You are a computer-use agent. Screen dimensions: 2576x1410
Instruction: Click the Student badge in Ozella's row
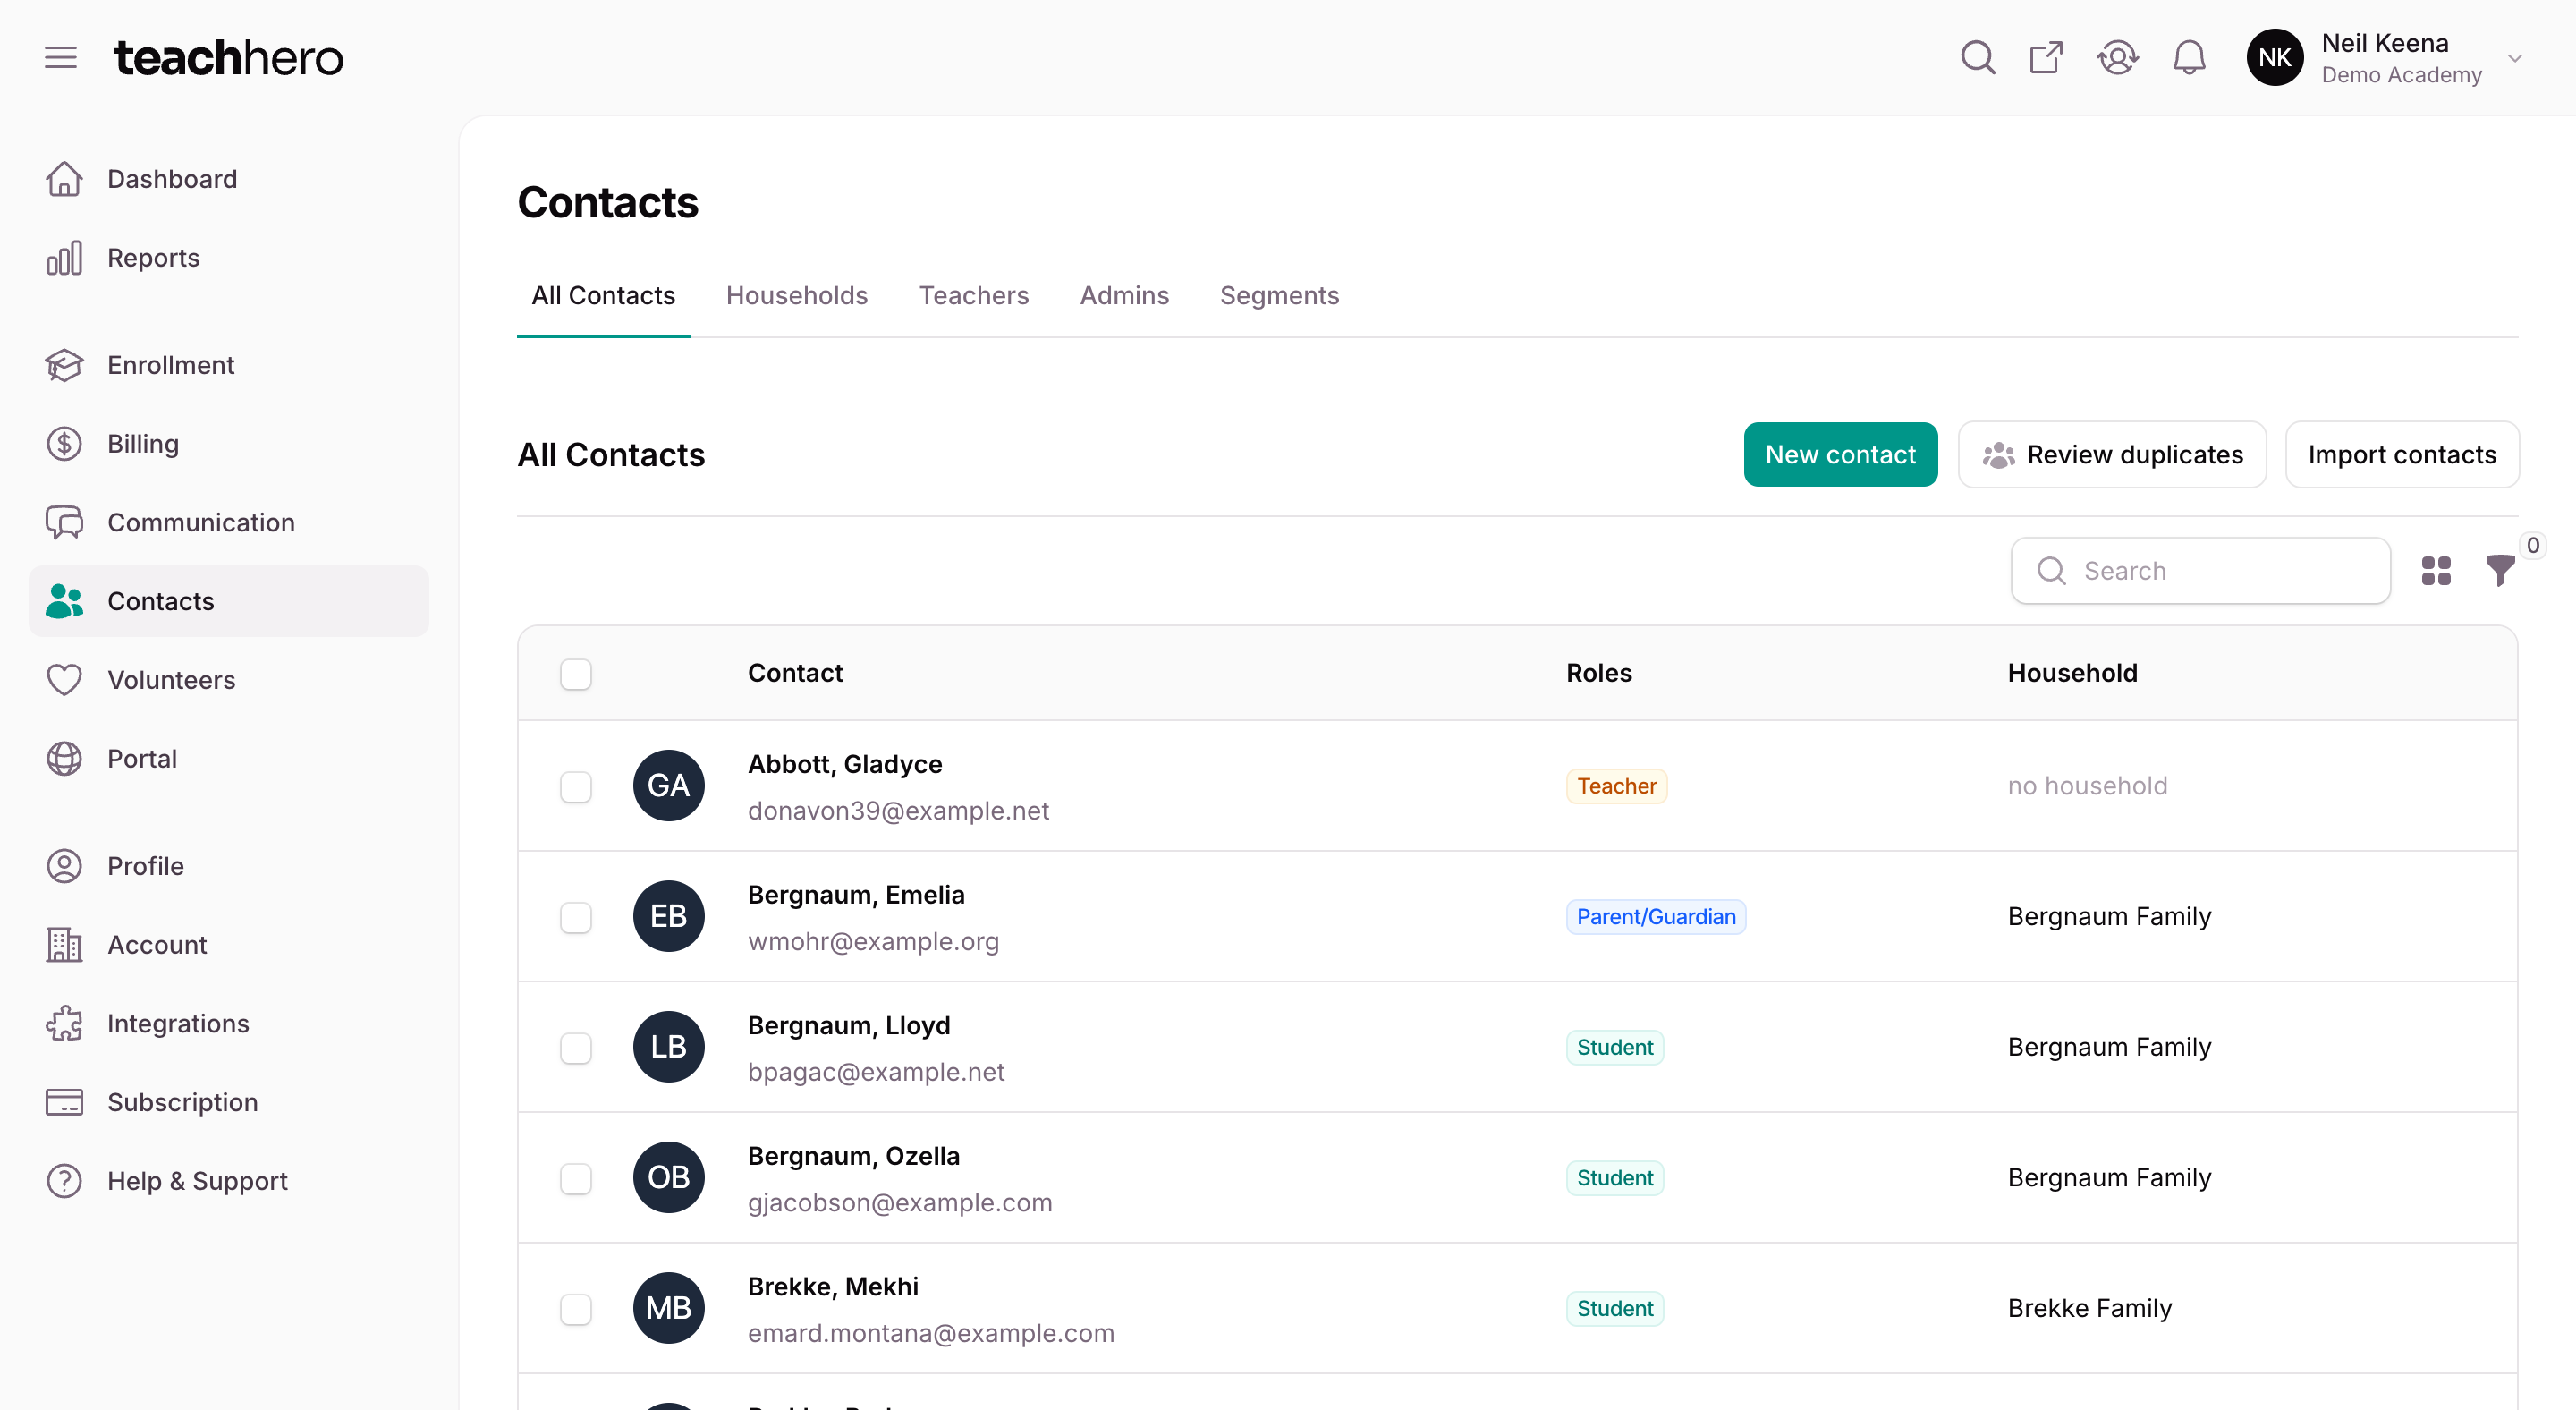click(1615, 1178)
